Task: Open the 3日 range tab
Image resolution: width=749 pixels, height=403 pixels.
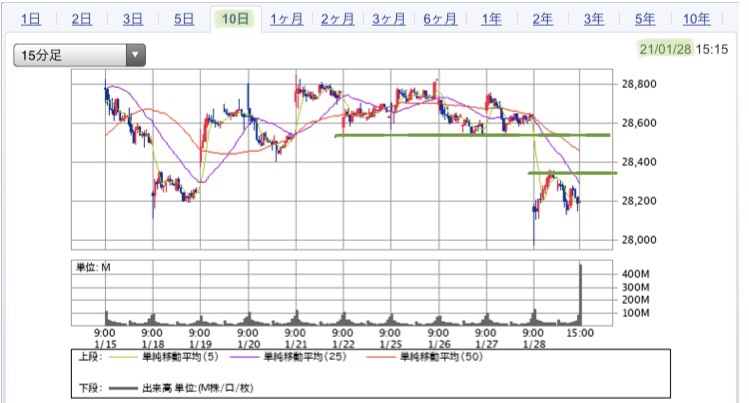Action: 133,19
